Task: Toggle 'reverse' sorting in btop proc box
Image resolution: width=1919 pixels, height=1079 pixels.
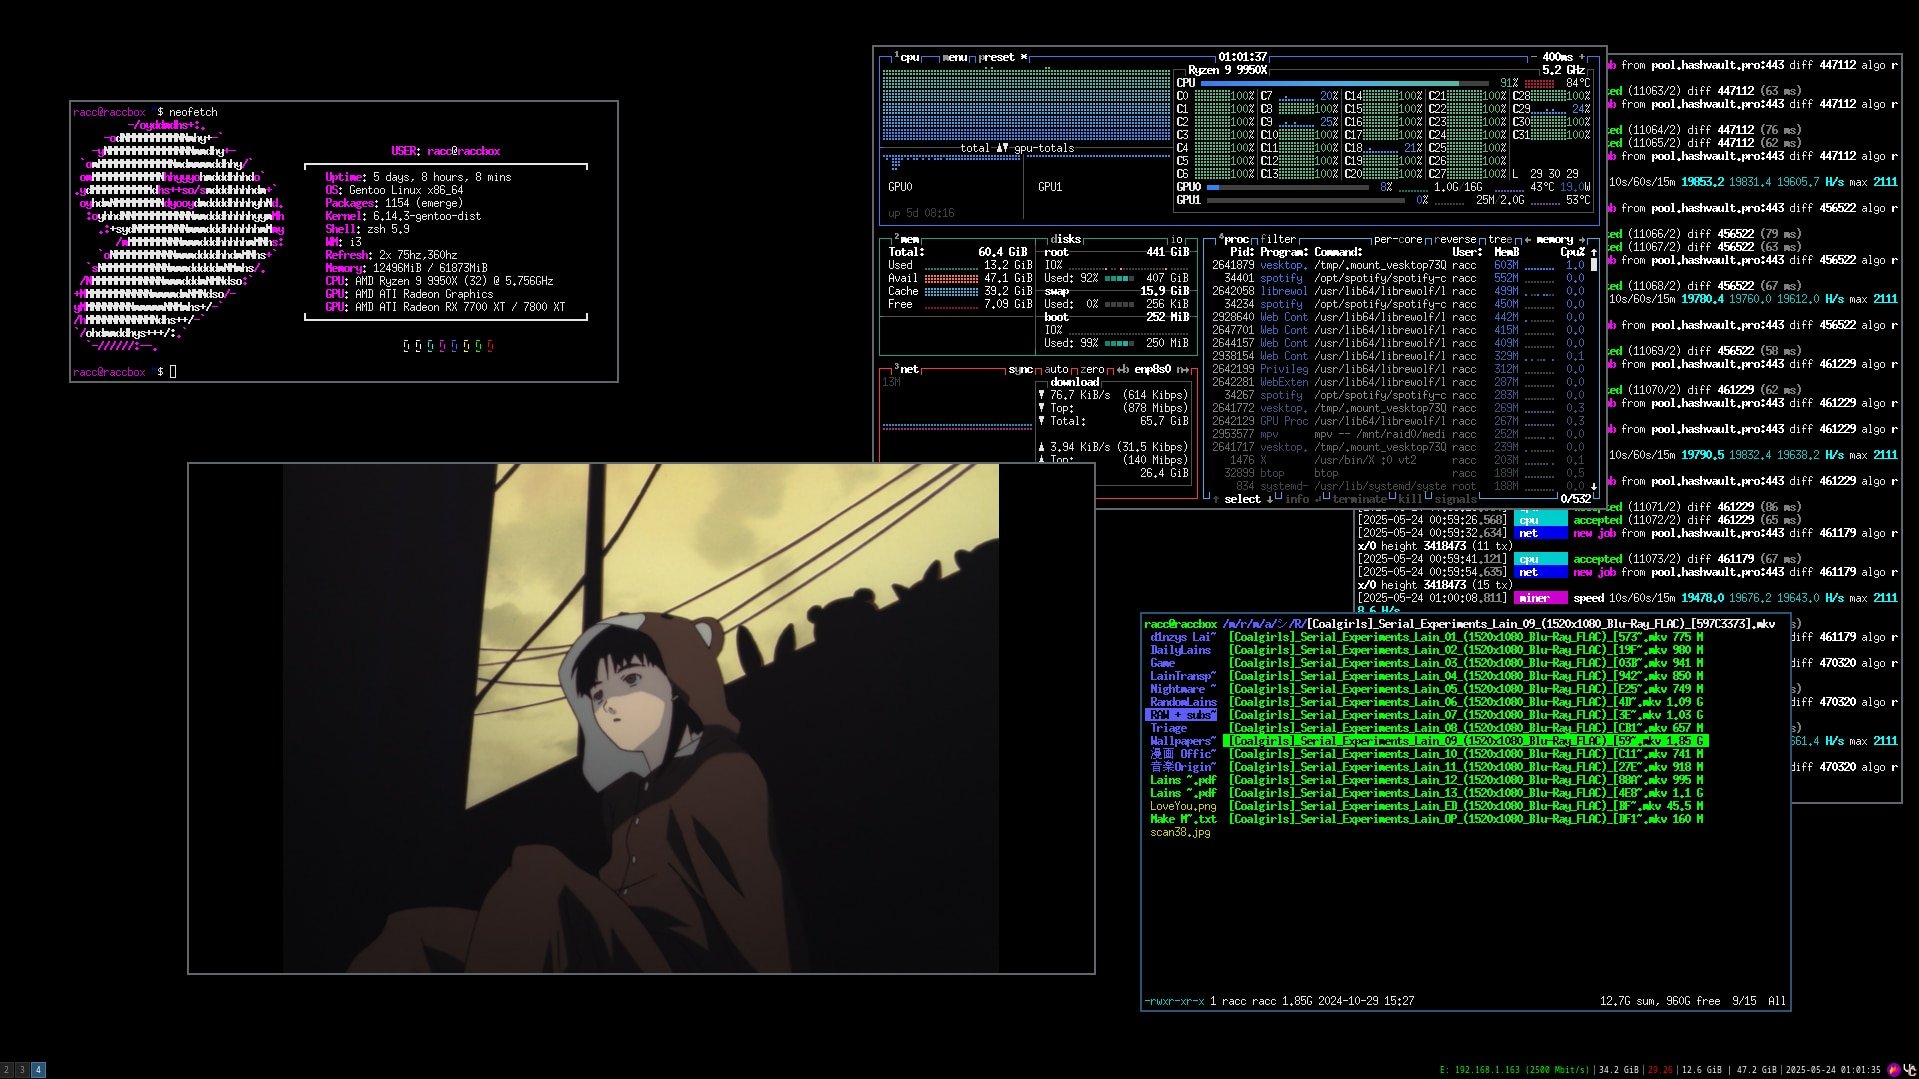Action: click(1455, 239)
